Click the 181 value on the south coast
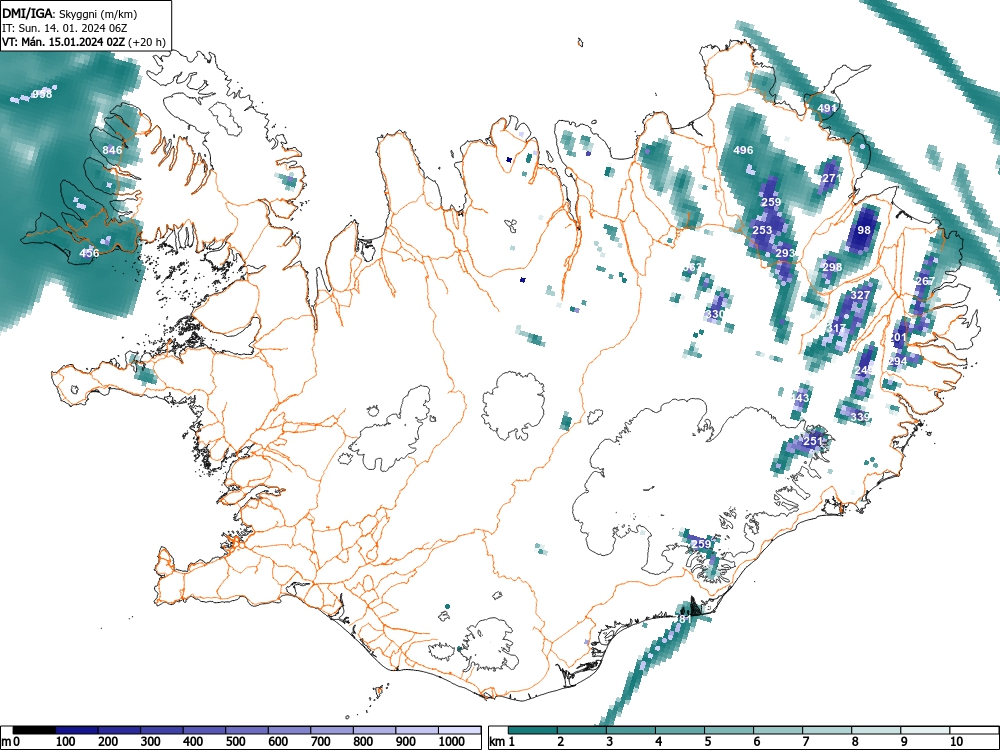This screenshot has height=750, width=1000. tap(682, 619)
